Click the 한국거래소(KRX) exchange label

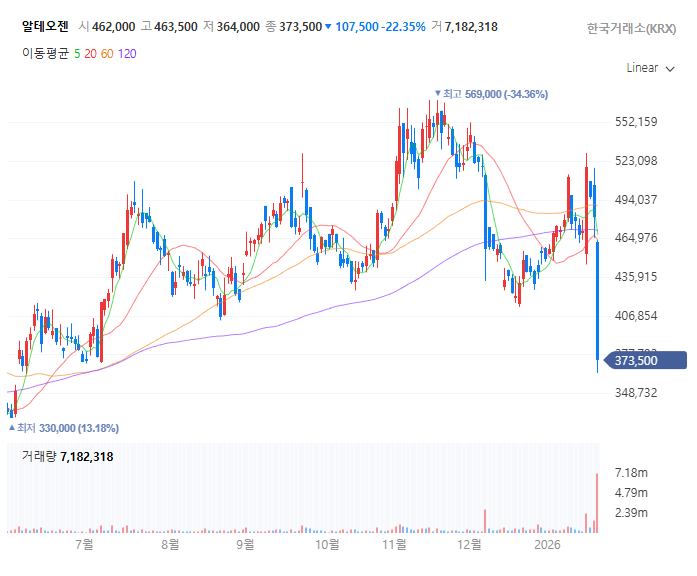(x=631, y=28)
